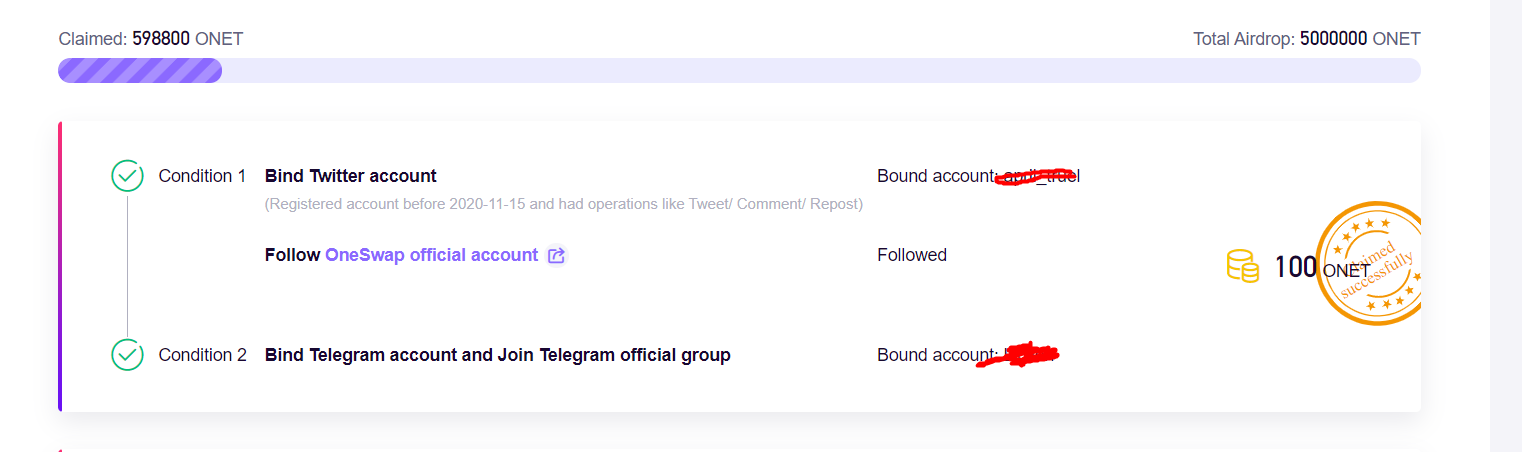Click the gold coins stack icon
This screenshot has width=1522, height=452.
1242,266
